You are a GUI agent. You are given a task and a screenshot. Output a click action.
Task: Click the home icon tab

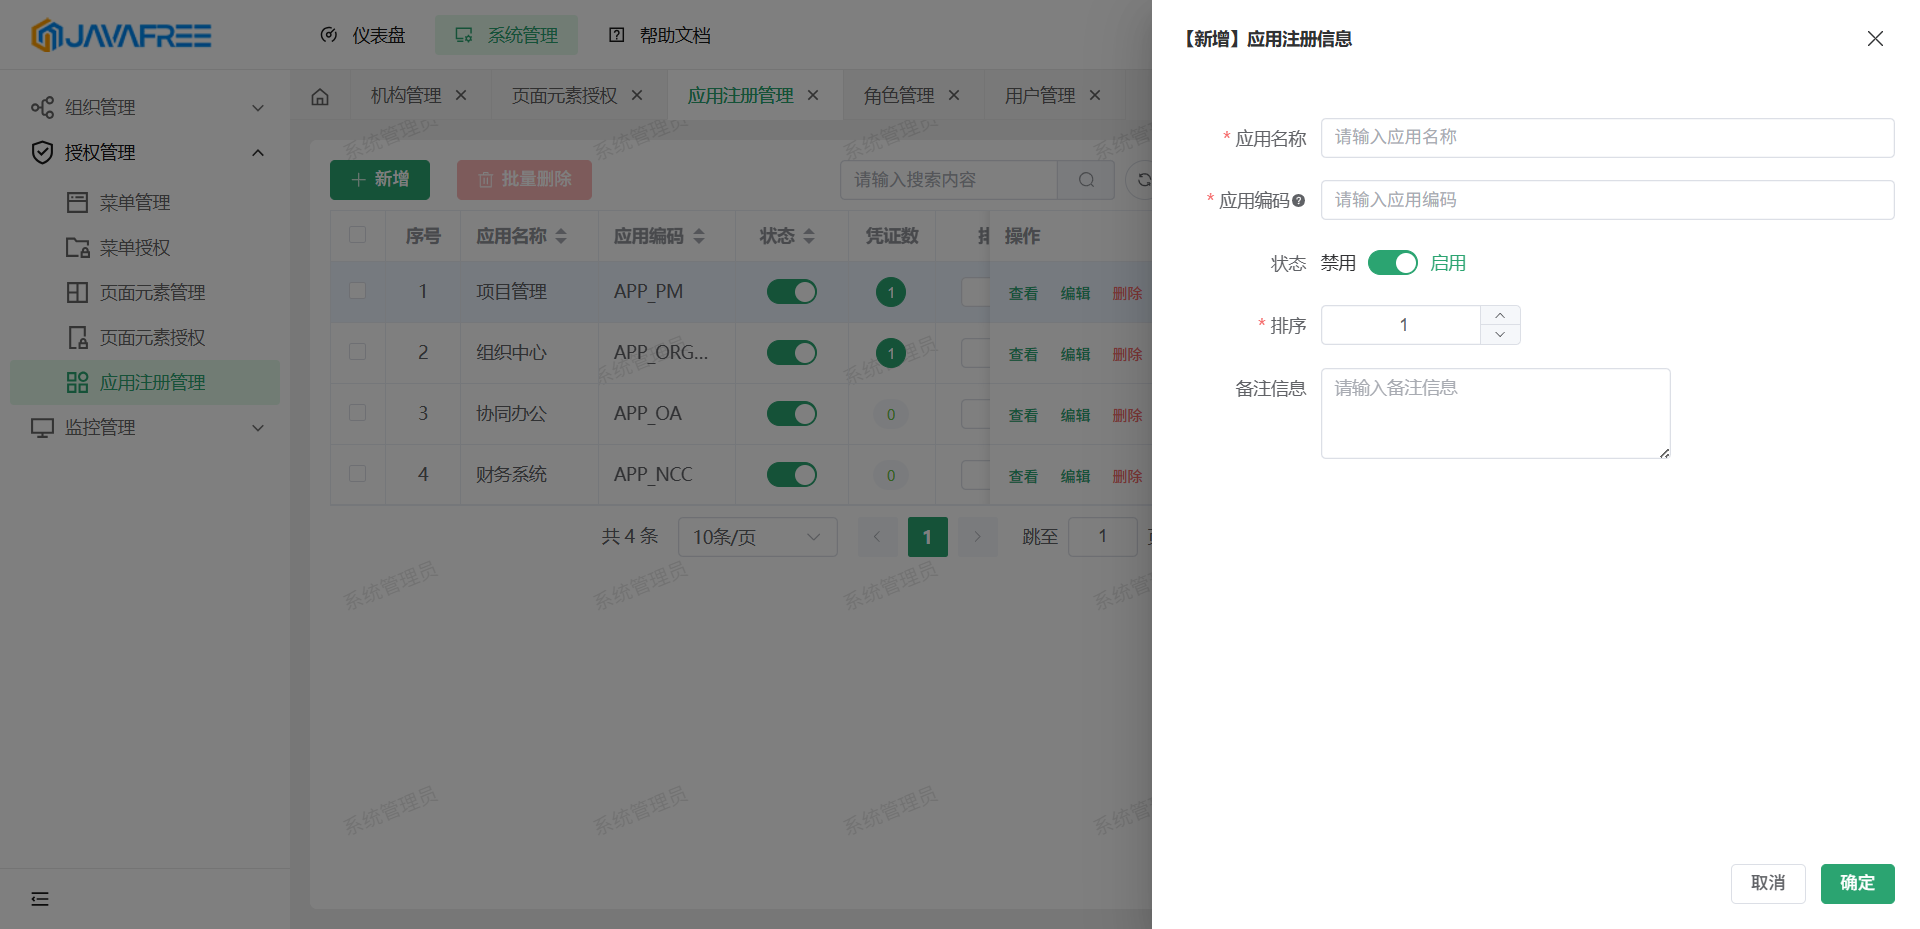pyautogui.click(x=319, y=95)
